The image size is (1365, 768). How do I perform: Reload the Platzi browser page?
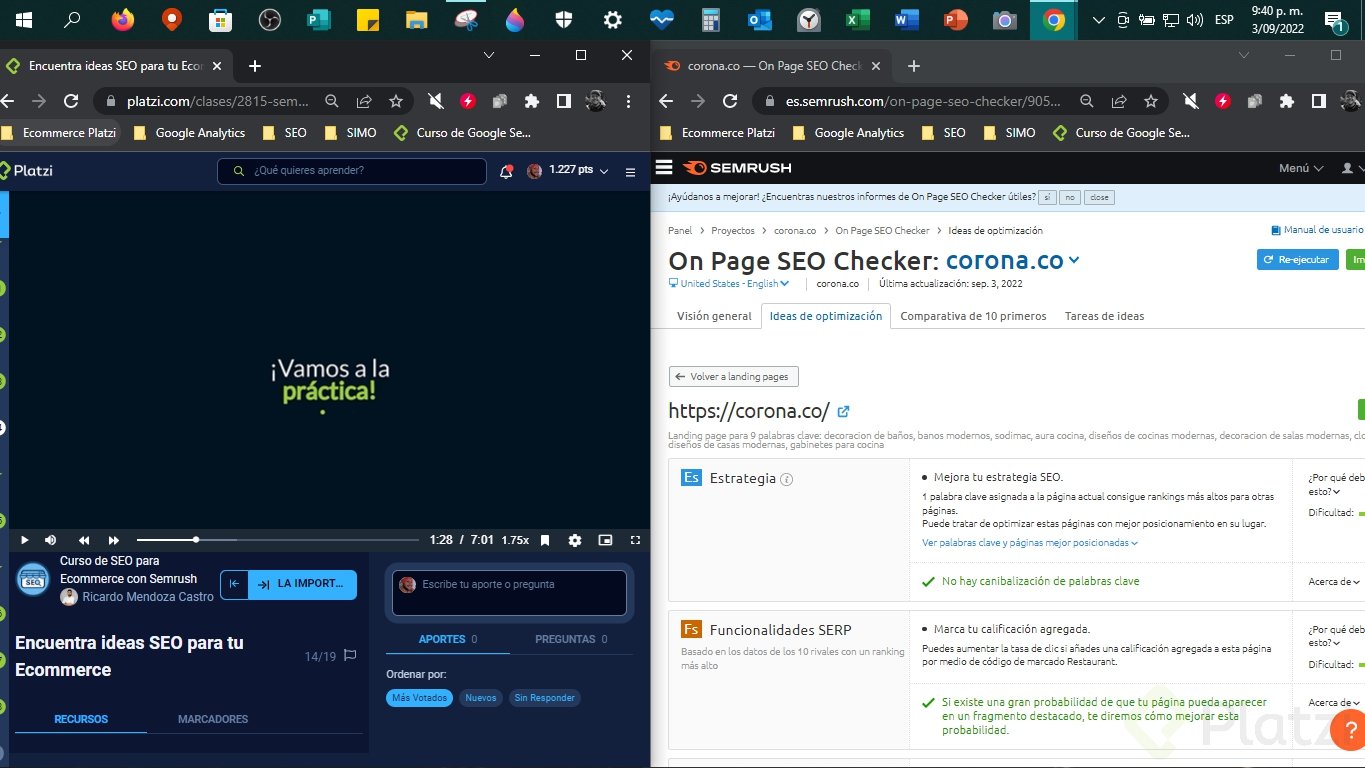(71, 101)
